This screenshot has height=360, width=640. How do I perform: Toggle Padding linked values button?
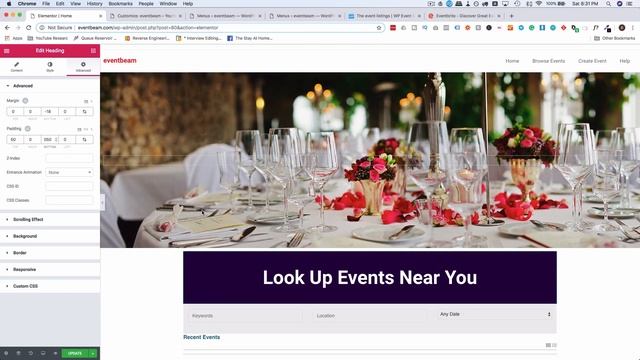pyautogui.click(x=84, y=140)
